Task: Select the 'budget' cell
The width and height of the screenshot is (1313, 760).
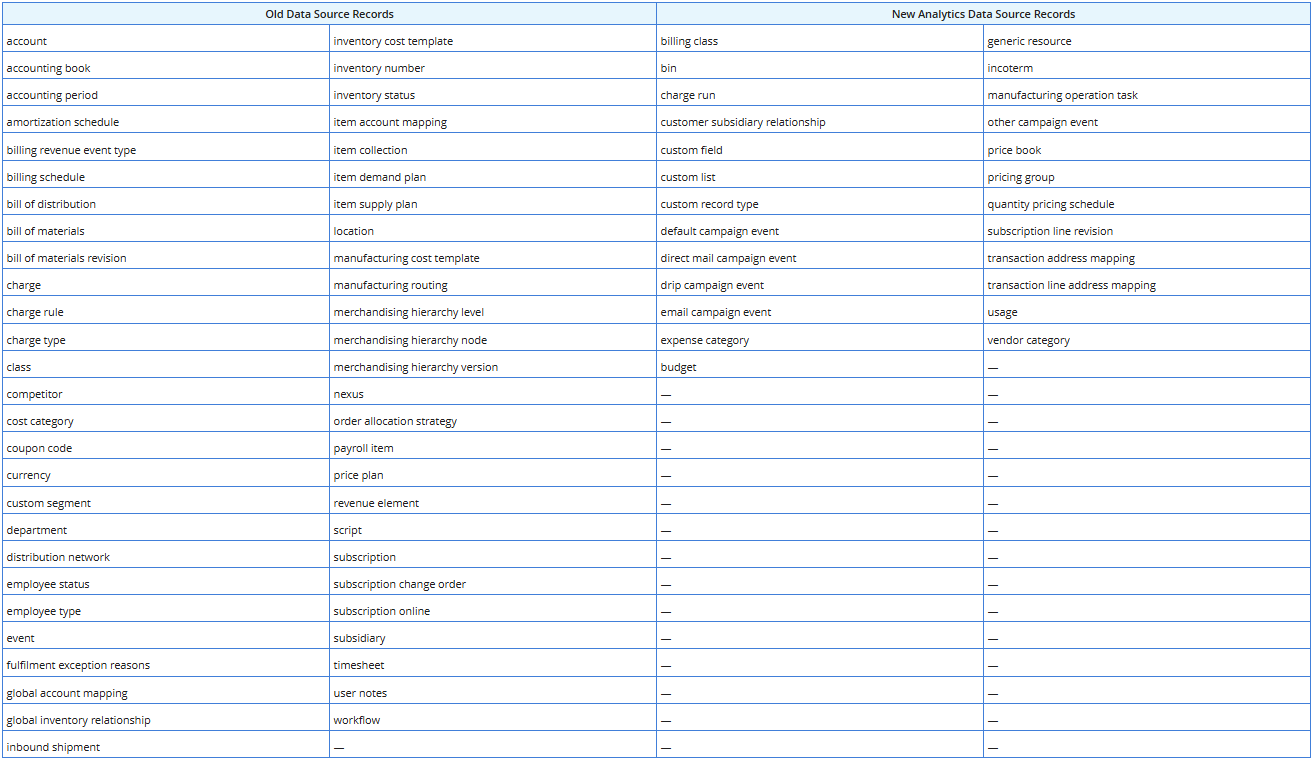Action: click(x=678, y=367)
